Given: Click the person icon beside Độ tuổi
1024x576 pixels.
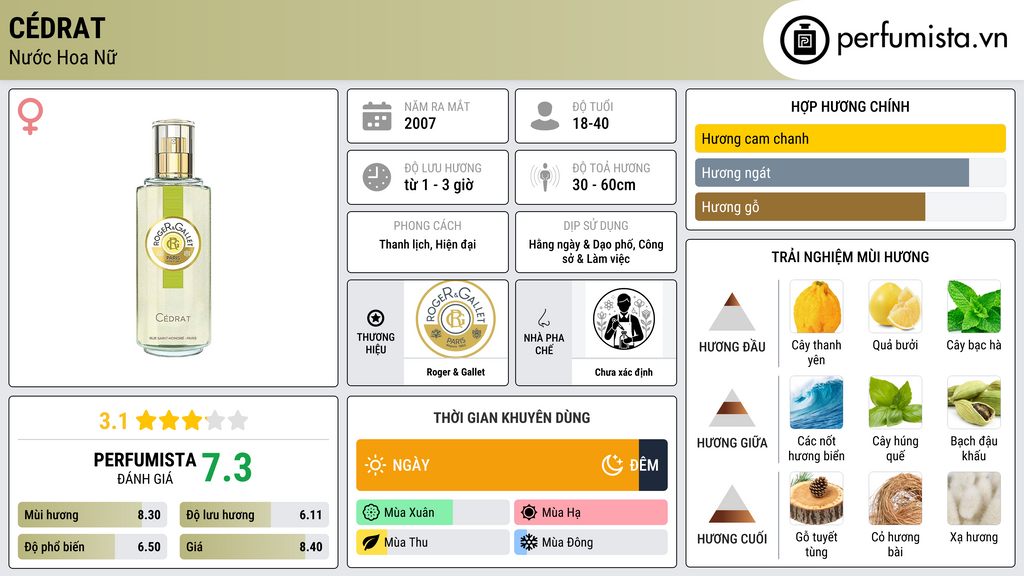Looking at the screenshot, I should pyautogui.click(x=545, y=116).
